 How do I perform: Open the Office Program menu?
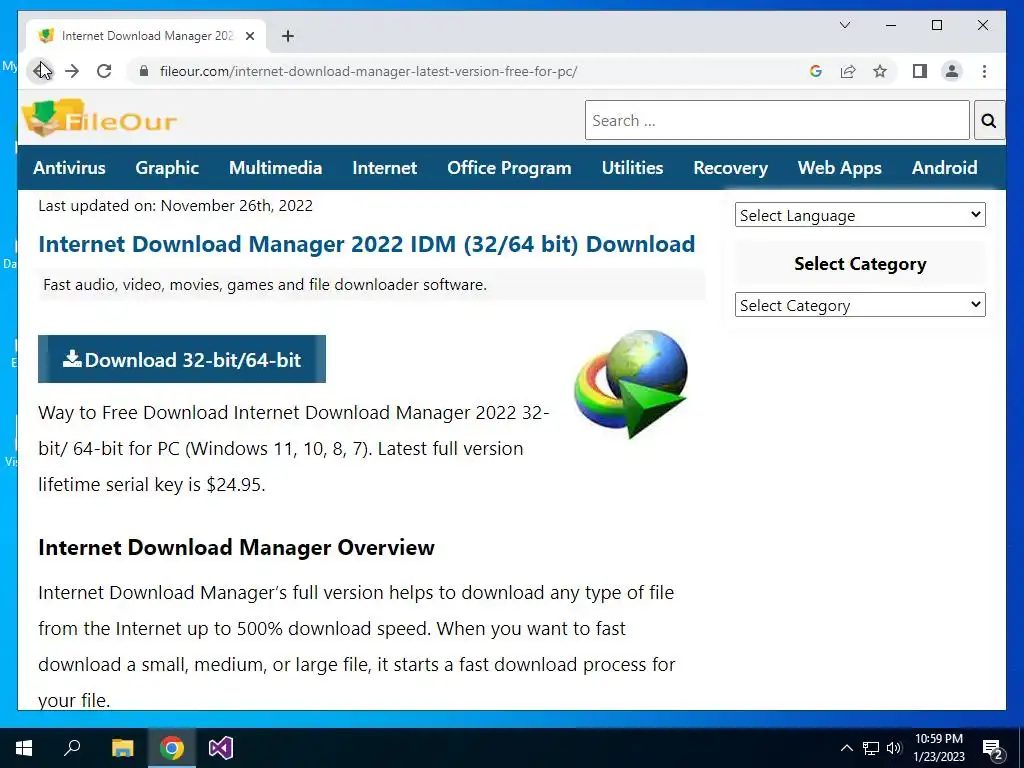point(509,168)
